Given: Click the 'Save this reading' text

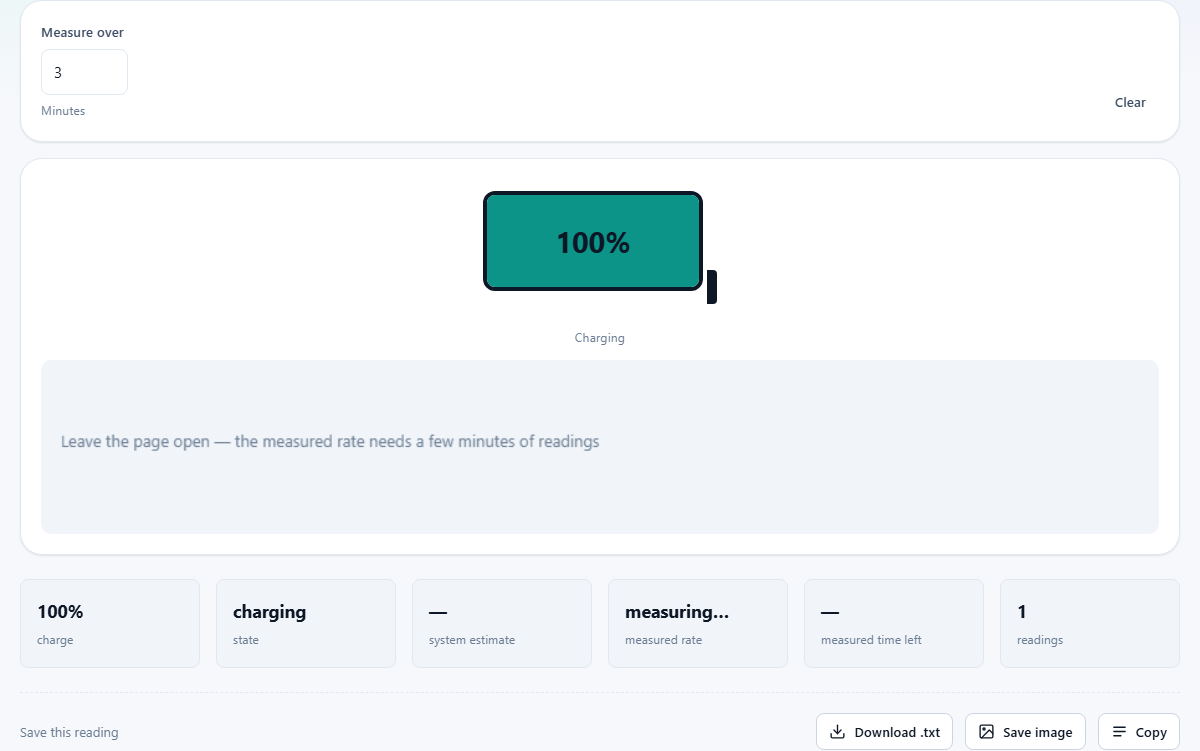Looking at the screenshot, I should [69, 732].
